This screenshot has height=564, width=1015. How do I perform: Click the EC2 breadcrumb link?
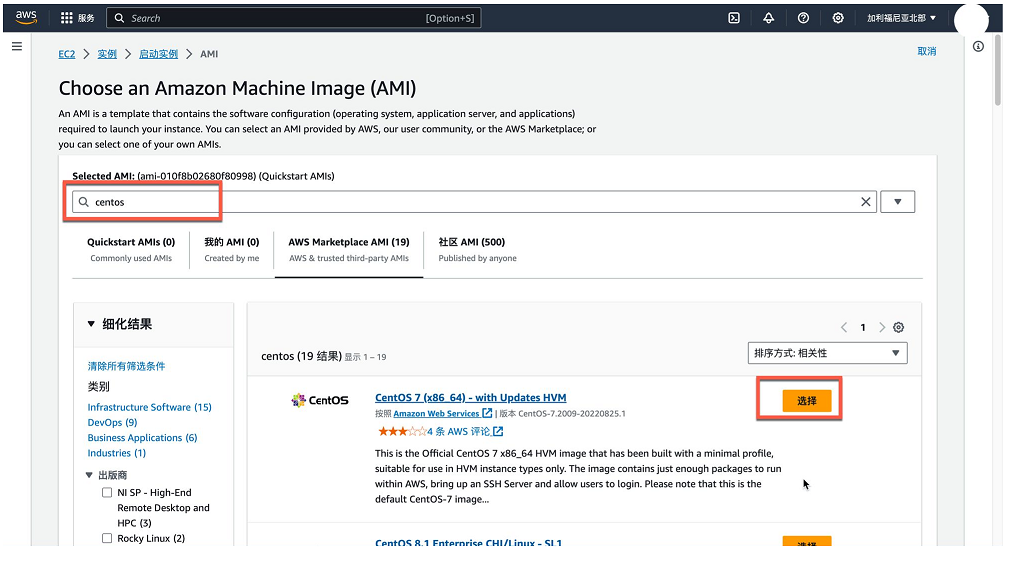67,54
